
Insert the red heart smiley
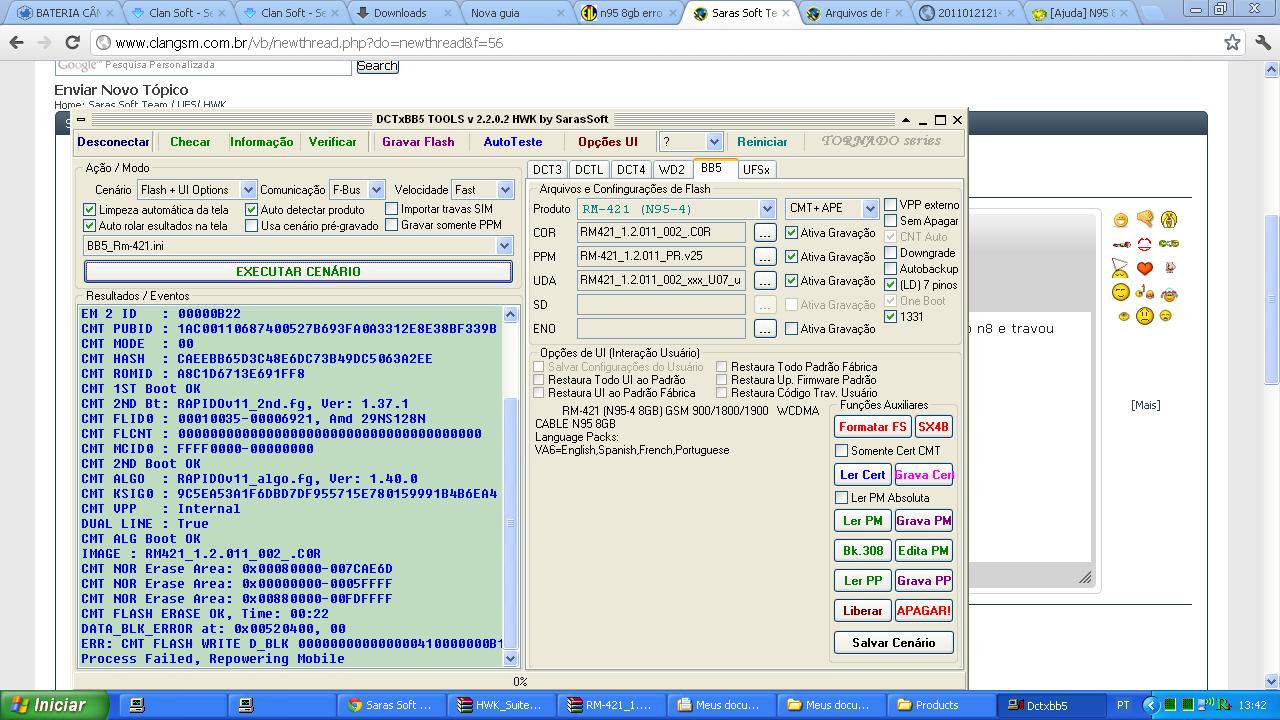1145,268
